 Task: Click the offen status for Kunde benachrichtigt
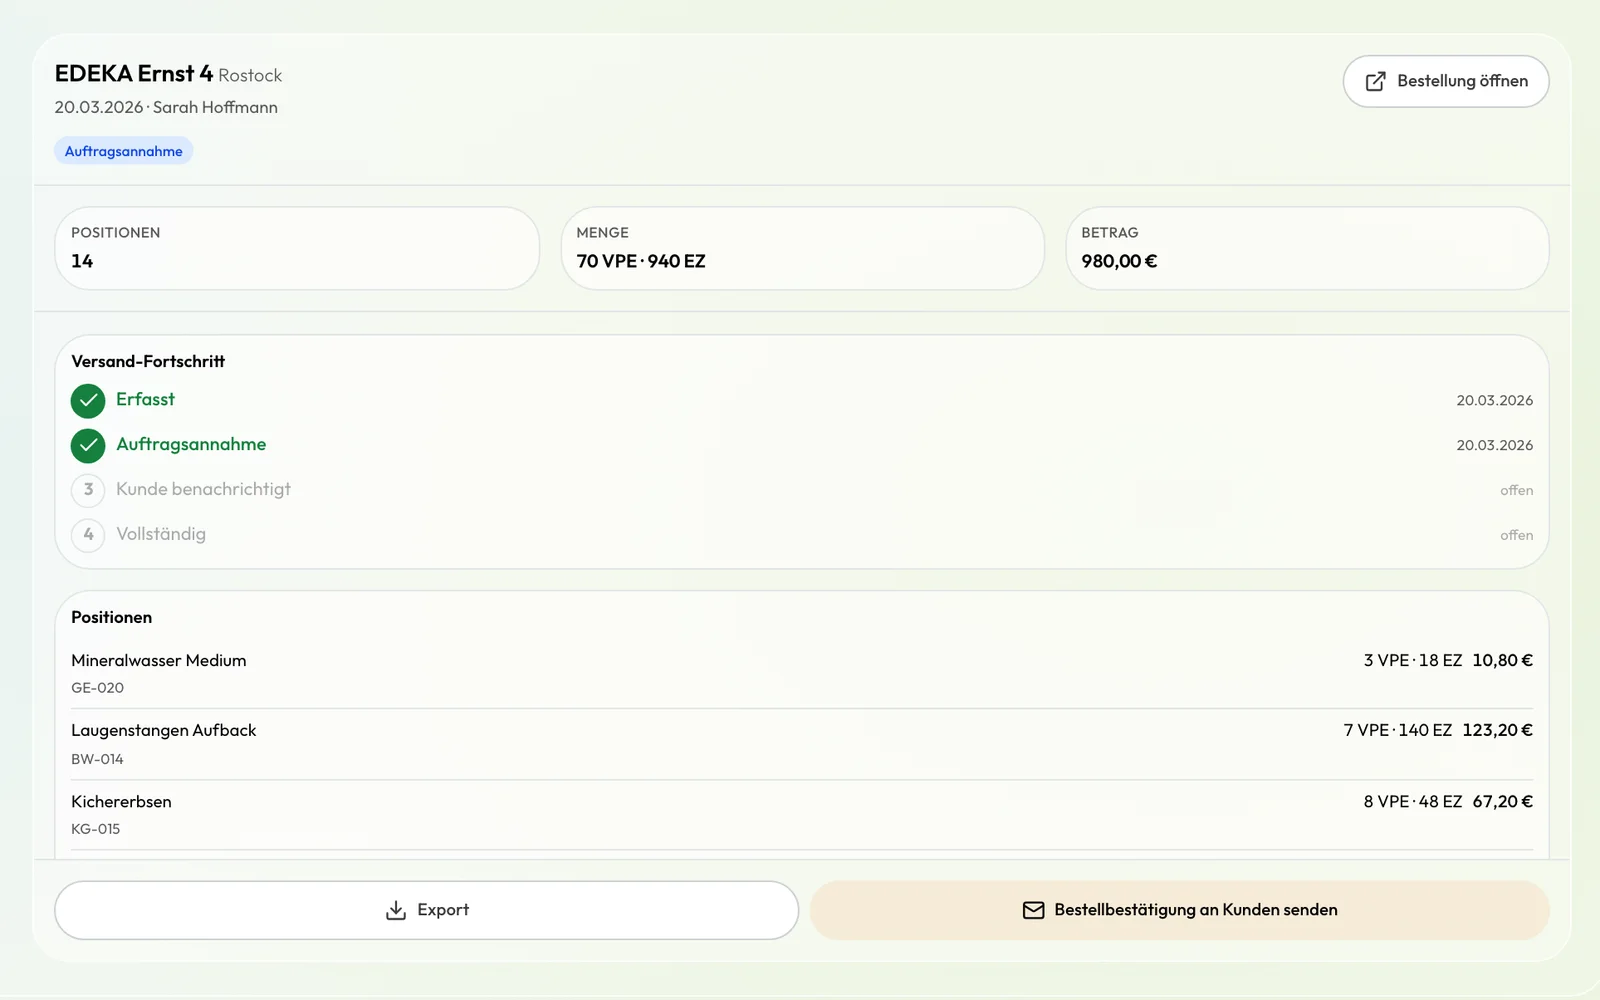click(x=1516, y=490)
